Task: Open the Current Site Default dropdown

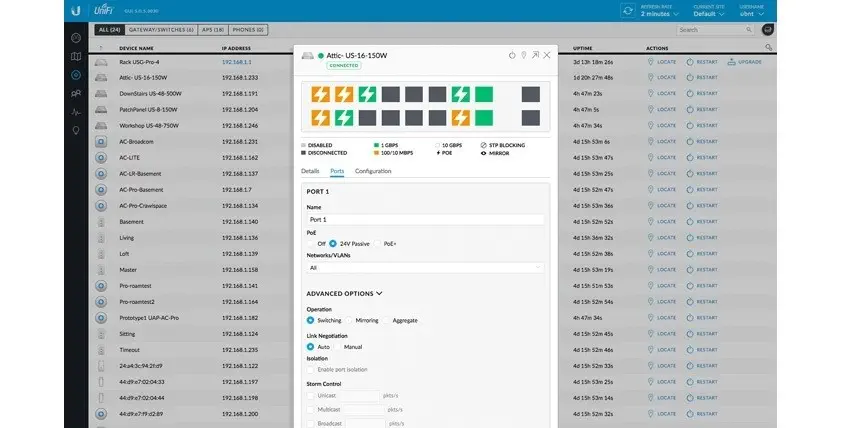Action: point(708,14)
